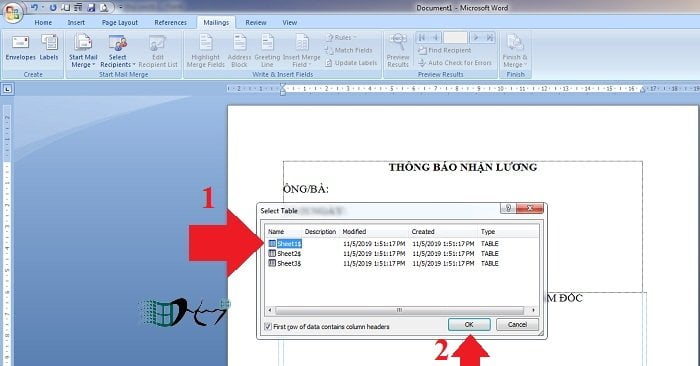Click the 'ÔNG/BÀ:' line in document
This screenshot has width=700, height=366.
tap(306, 189)
